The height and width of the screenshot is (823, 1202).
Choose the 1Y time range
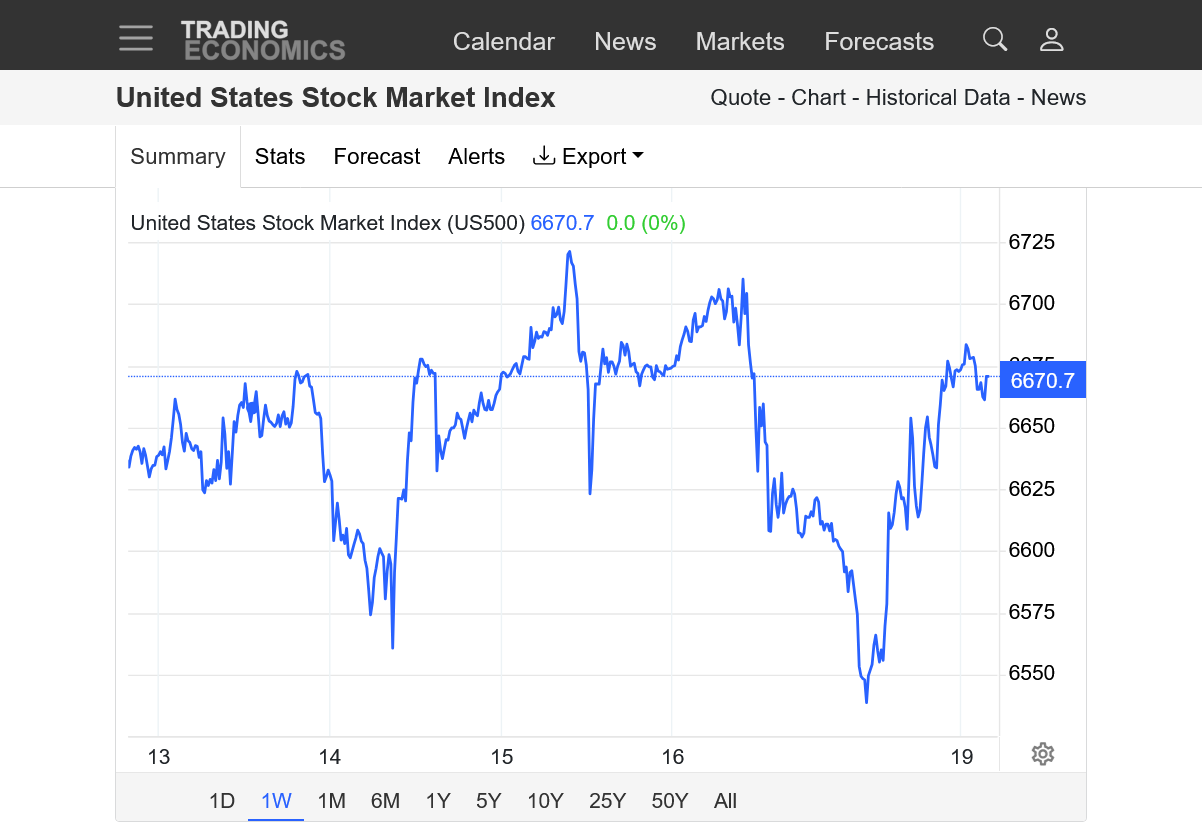point(438,801)
